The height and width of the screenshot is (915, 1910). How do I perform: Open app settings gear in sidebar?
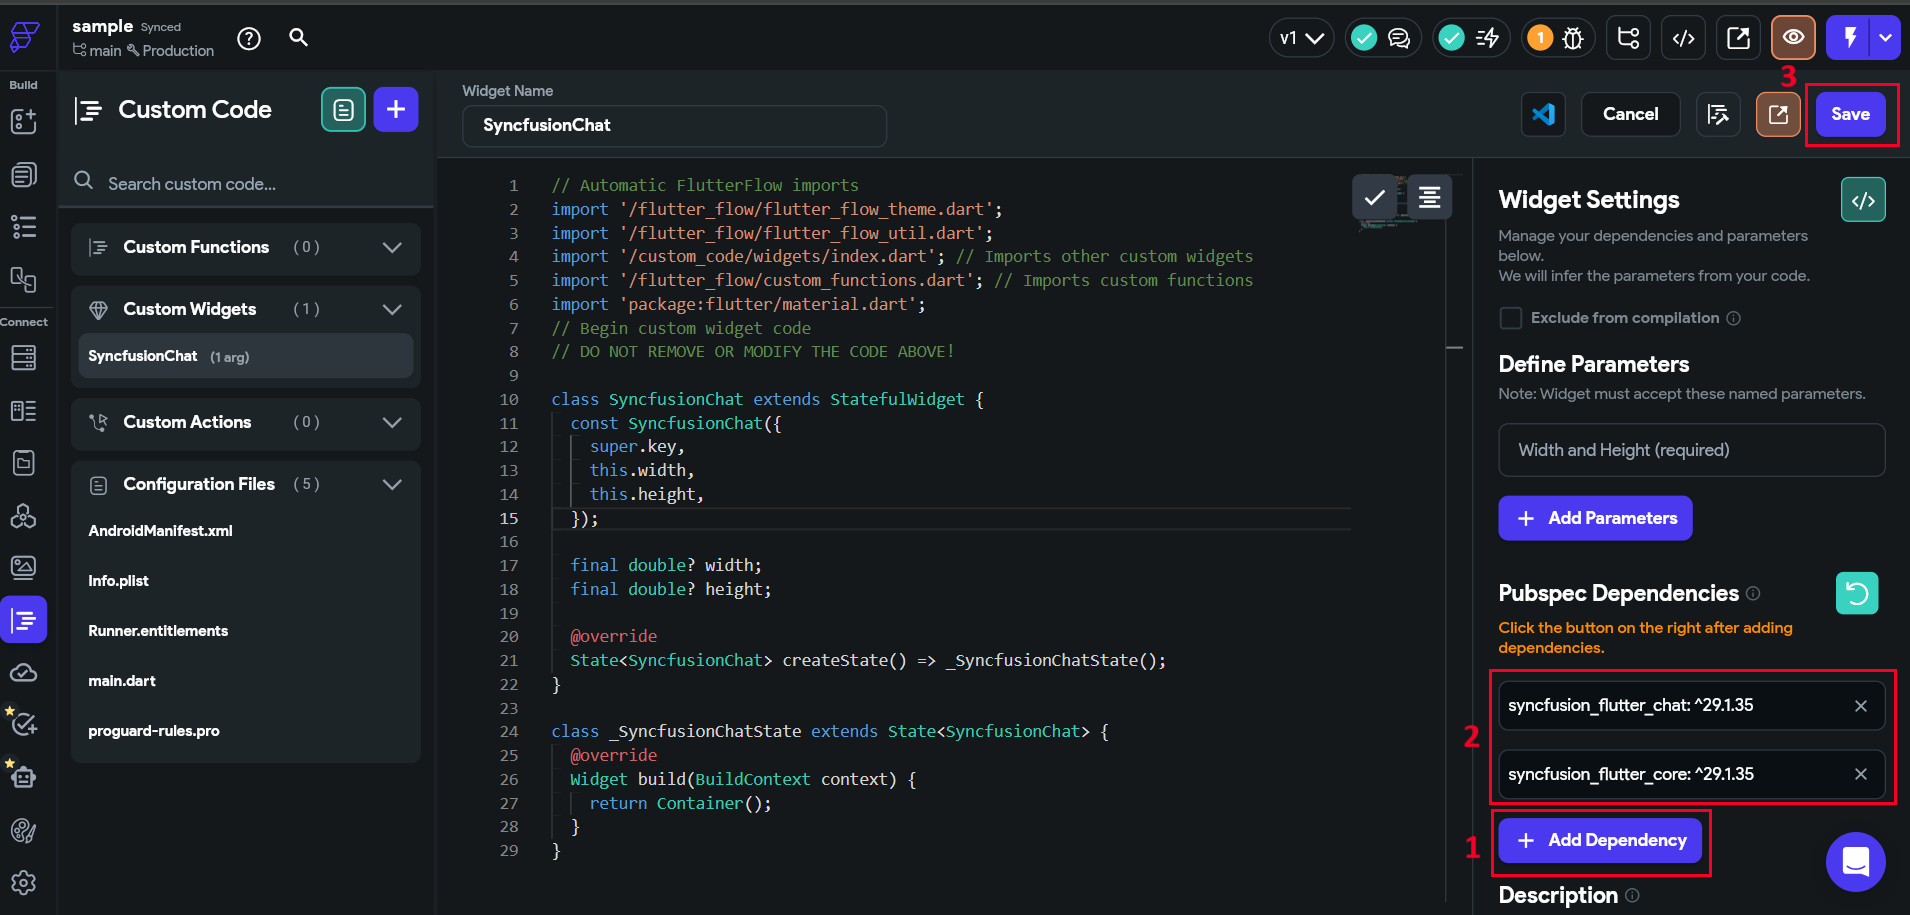coord(24,883)
